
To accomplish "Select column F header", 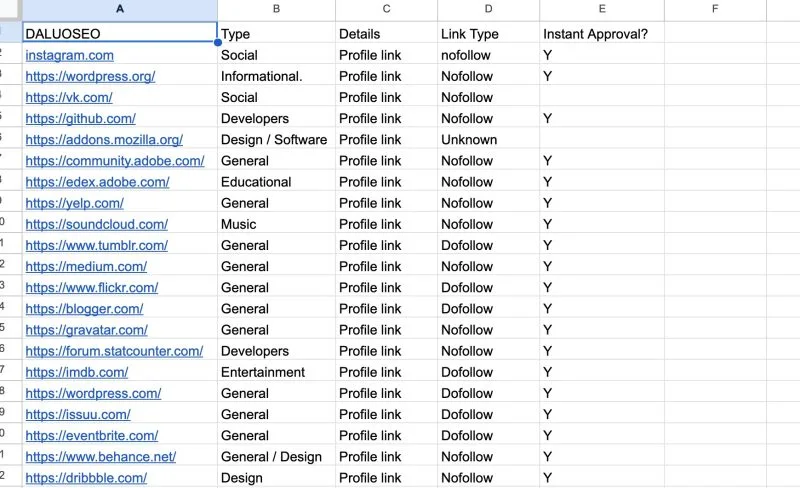I will tap(715, 9).
